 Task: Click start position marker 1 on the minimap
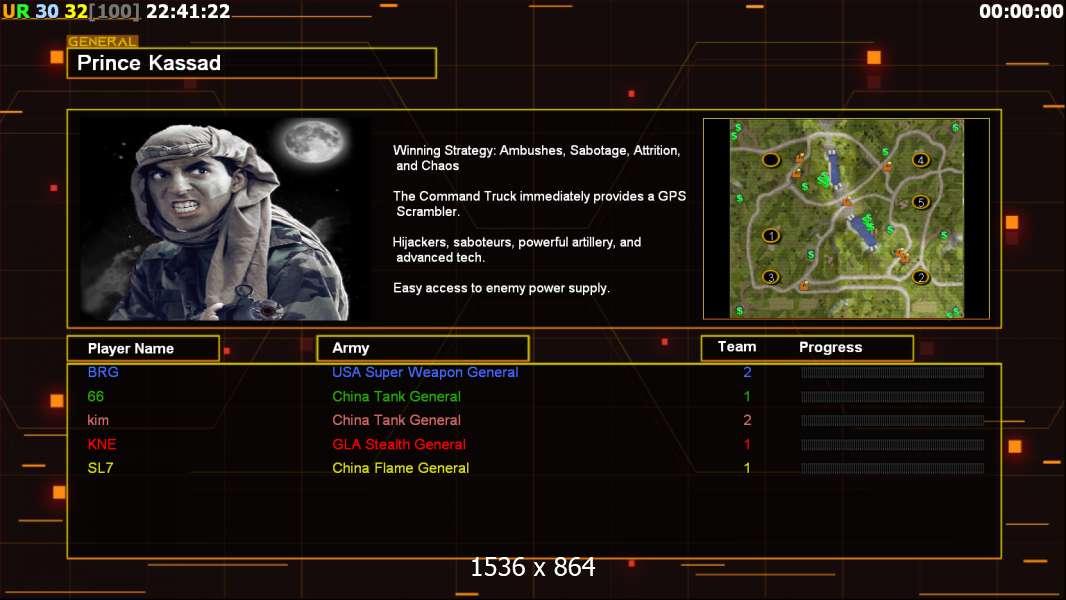coord(770,236)
